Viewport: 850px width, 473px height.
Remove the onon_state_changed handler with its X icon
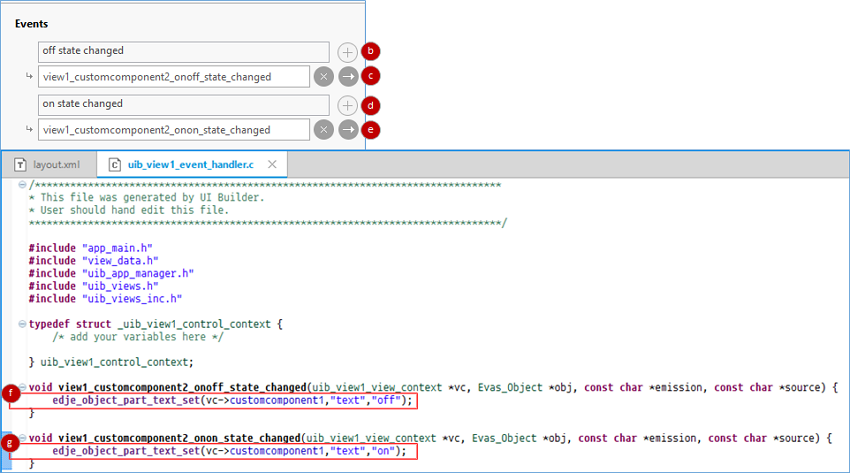(x=323, y=129)
